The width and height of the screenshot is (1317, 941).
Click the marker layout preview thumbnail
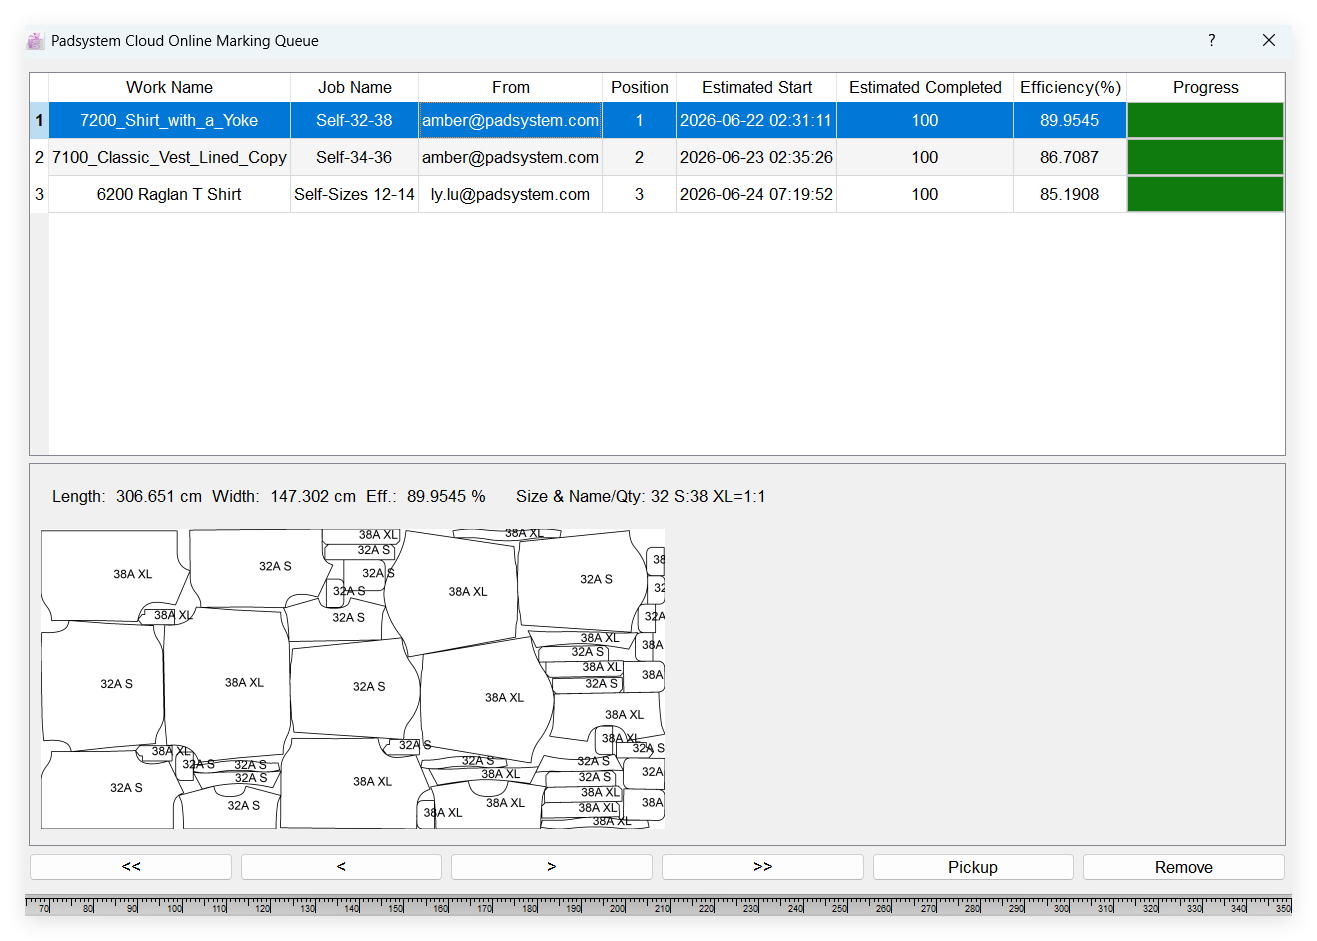tap(353, 679)
